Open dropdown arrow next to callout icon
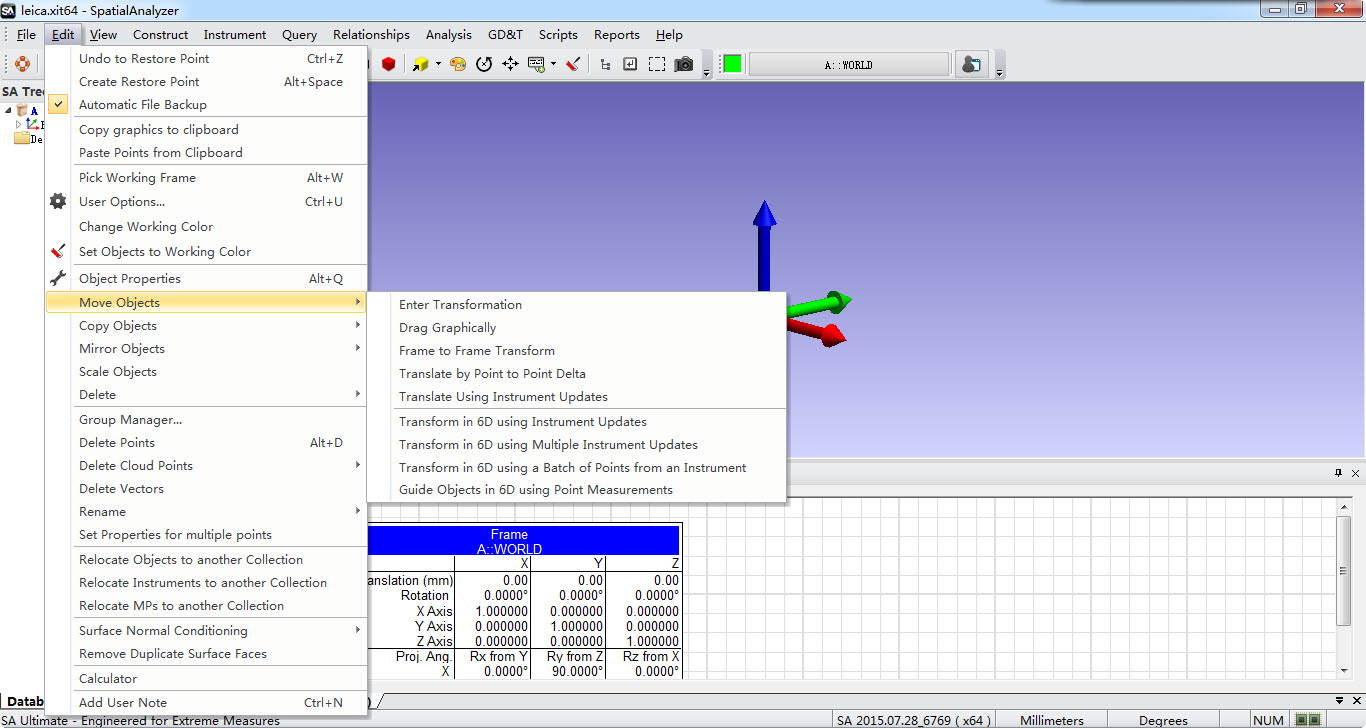Viewport: 1366px width, 728px height. click(x=553, y=65)
